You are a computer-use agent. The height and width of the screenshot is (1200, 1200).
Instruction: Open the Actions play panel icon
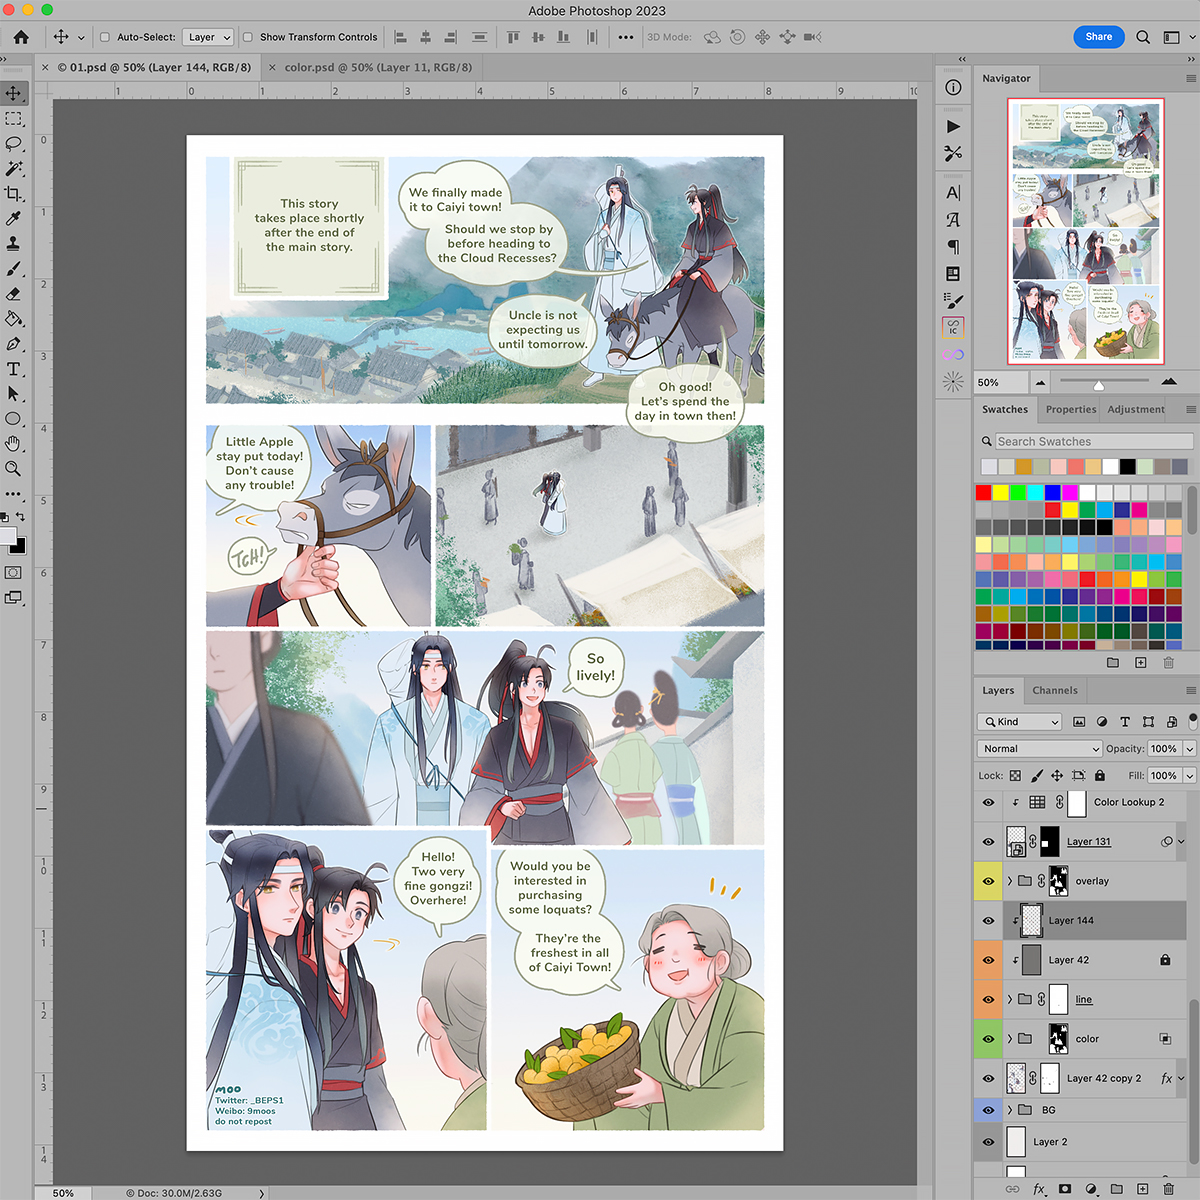[953, 127]
